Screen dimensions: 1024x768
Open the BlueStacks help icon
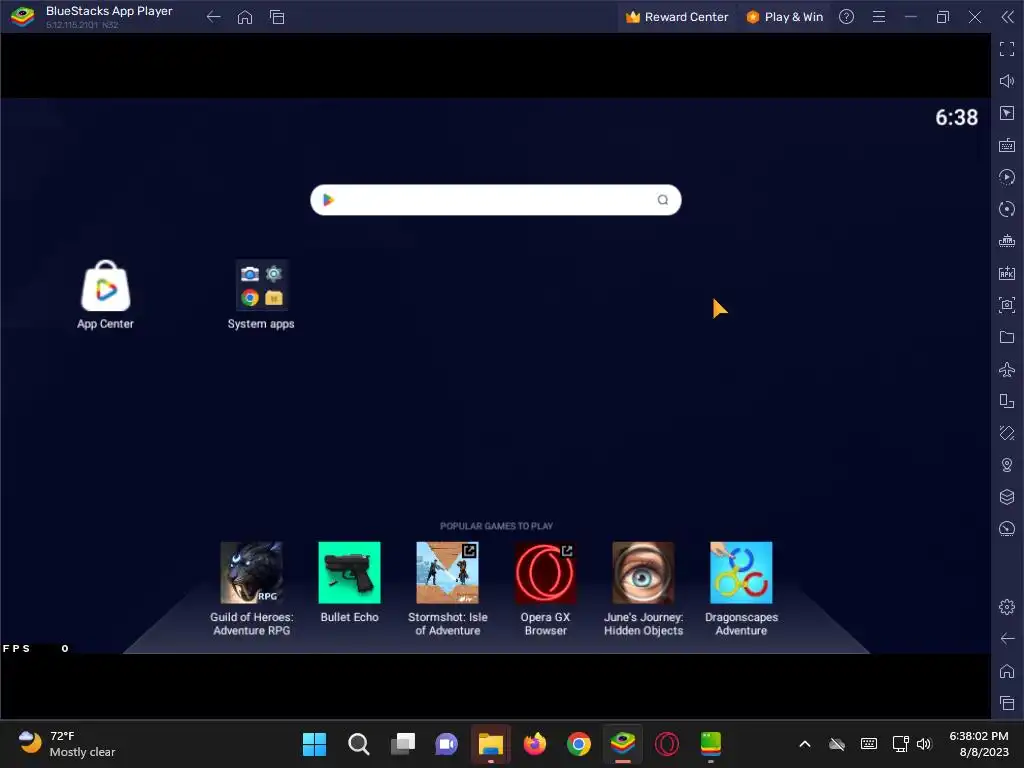pyautogui.click(x=846, y=17)
